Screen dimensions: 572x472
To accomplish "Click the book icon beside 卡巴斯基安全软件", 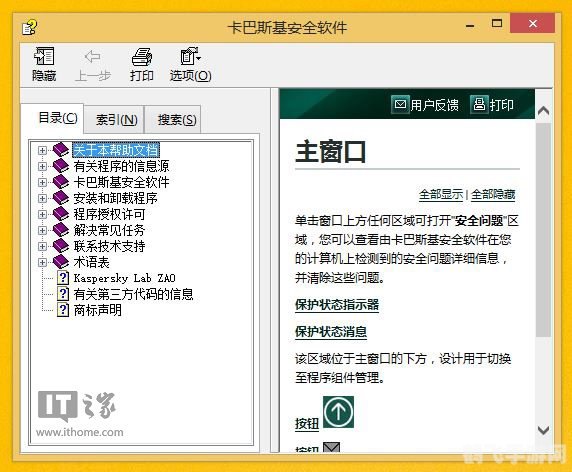I will click(x=61, y=182).
